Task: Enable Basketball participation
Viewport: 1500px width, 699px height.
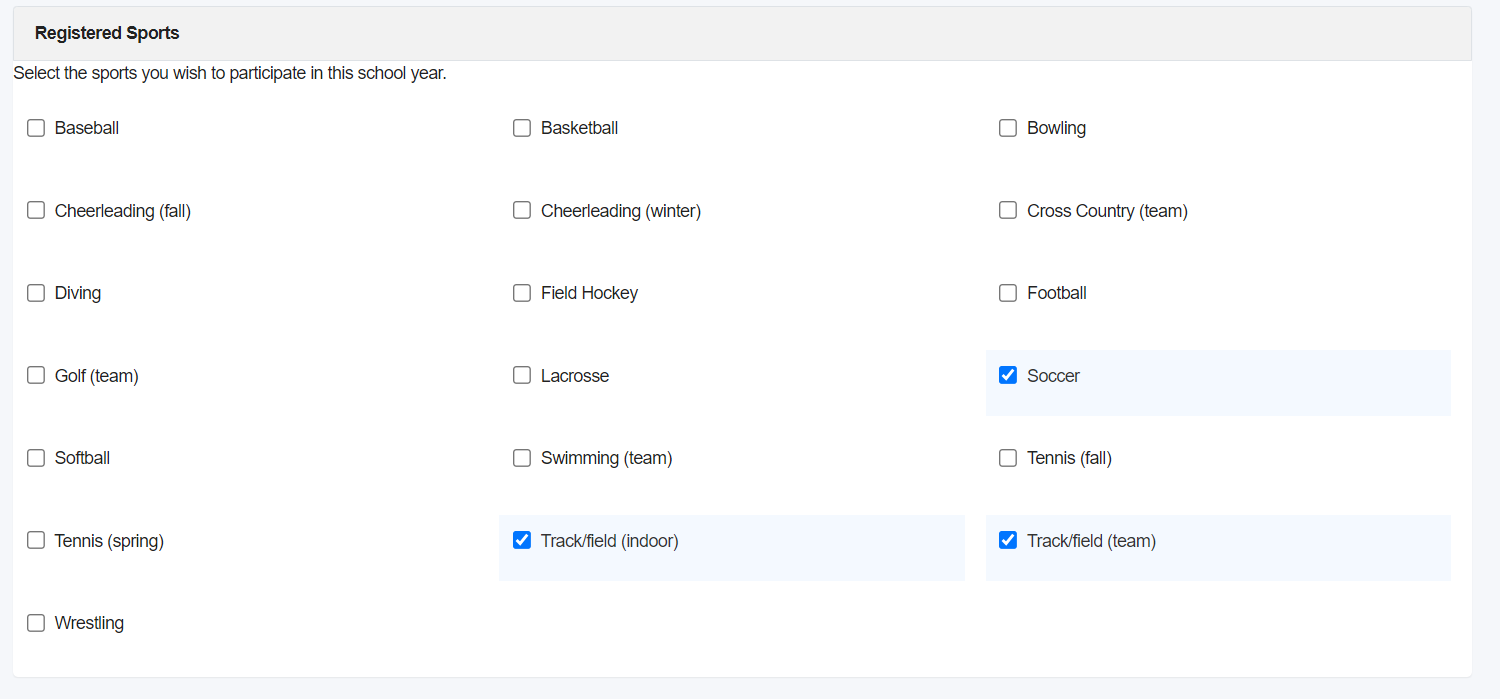Action: click(x=521, y=127)
